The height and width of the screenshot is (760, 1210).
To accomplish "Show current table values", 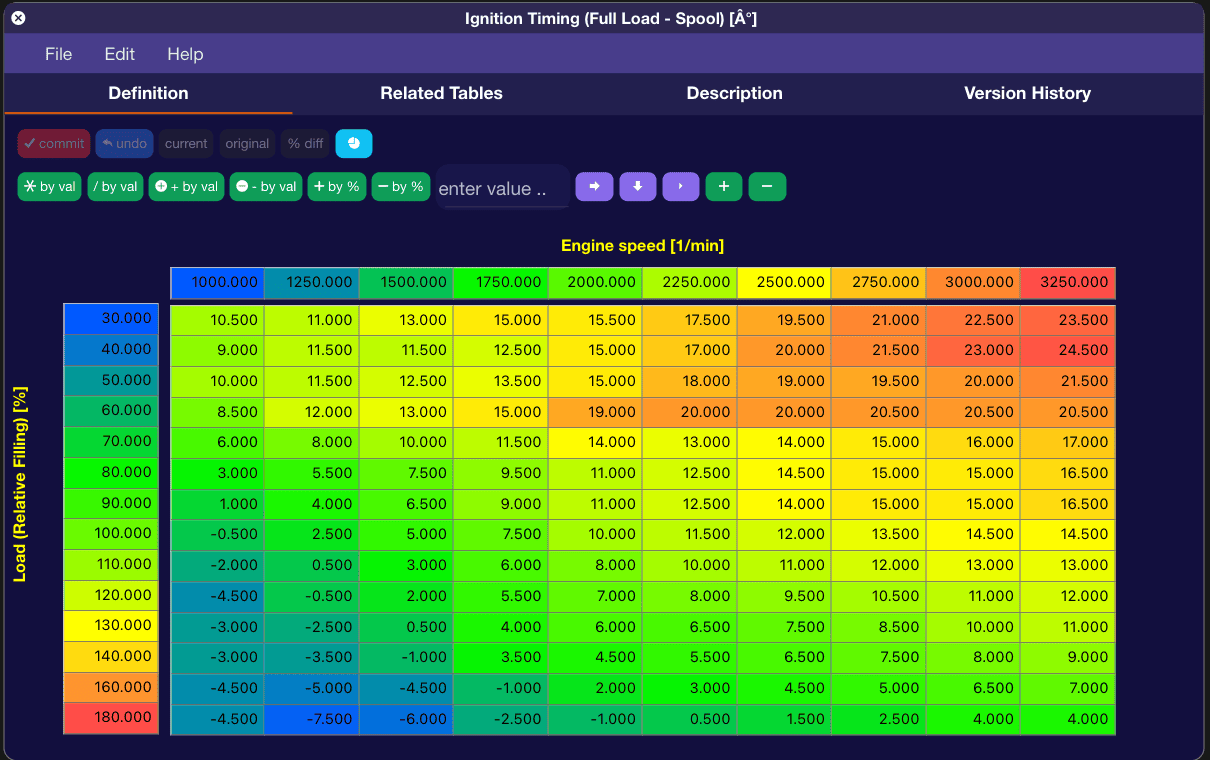I will (x=186, y=143).
